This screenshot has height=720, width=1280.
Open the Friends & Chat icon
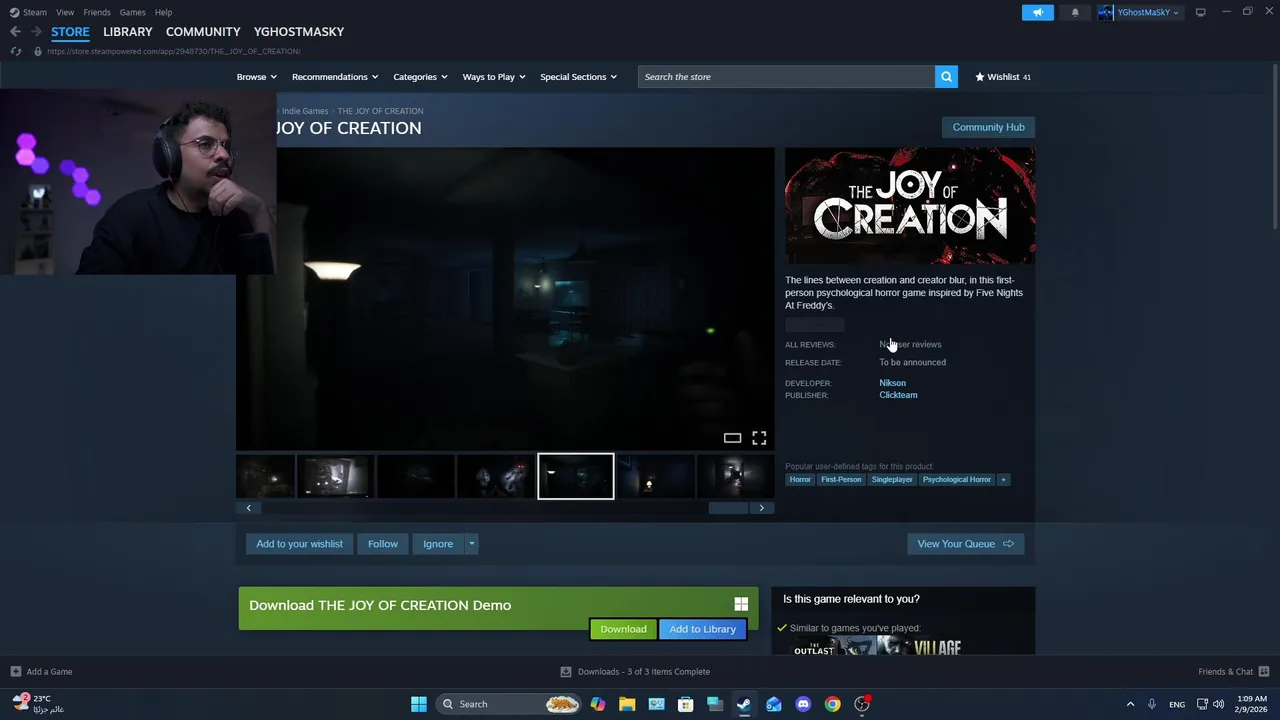click(x=1264, y=671)
